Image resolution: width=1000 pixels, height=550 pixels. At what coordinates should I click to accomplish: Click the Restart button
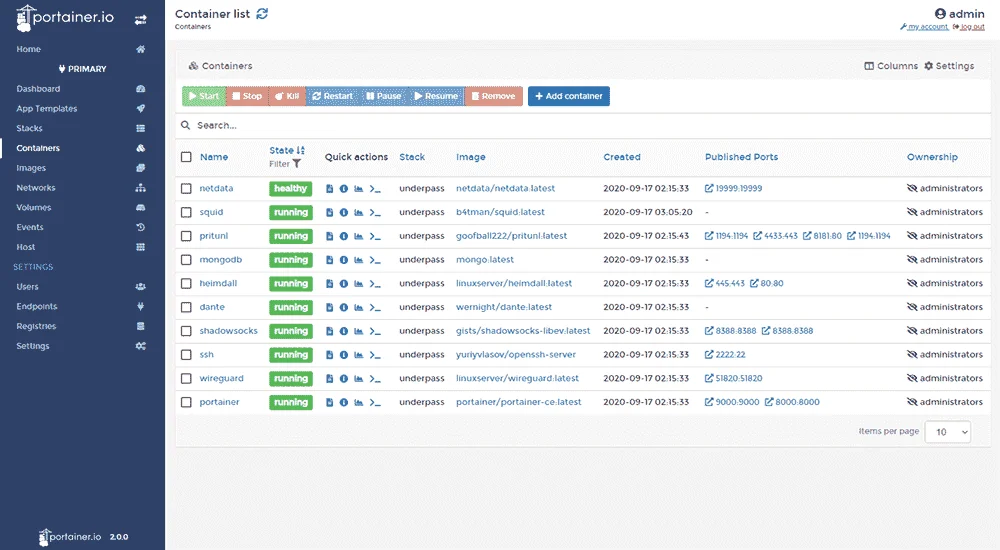tap(332, 96)
